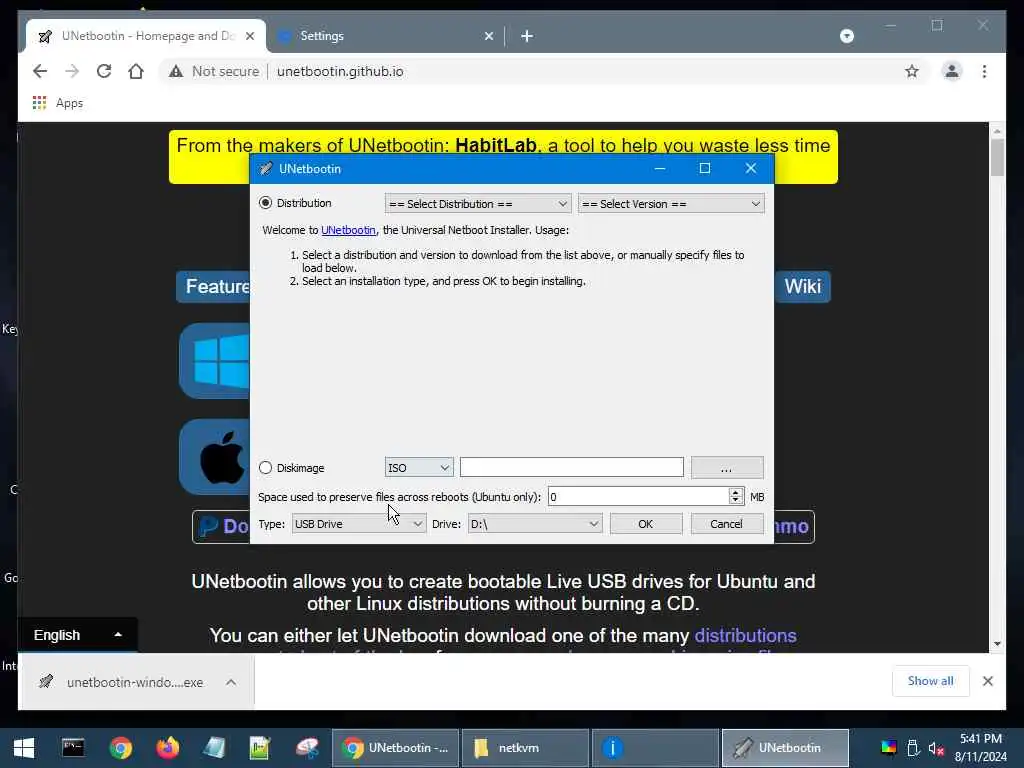Close the Settings tab

[488, 36]
